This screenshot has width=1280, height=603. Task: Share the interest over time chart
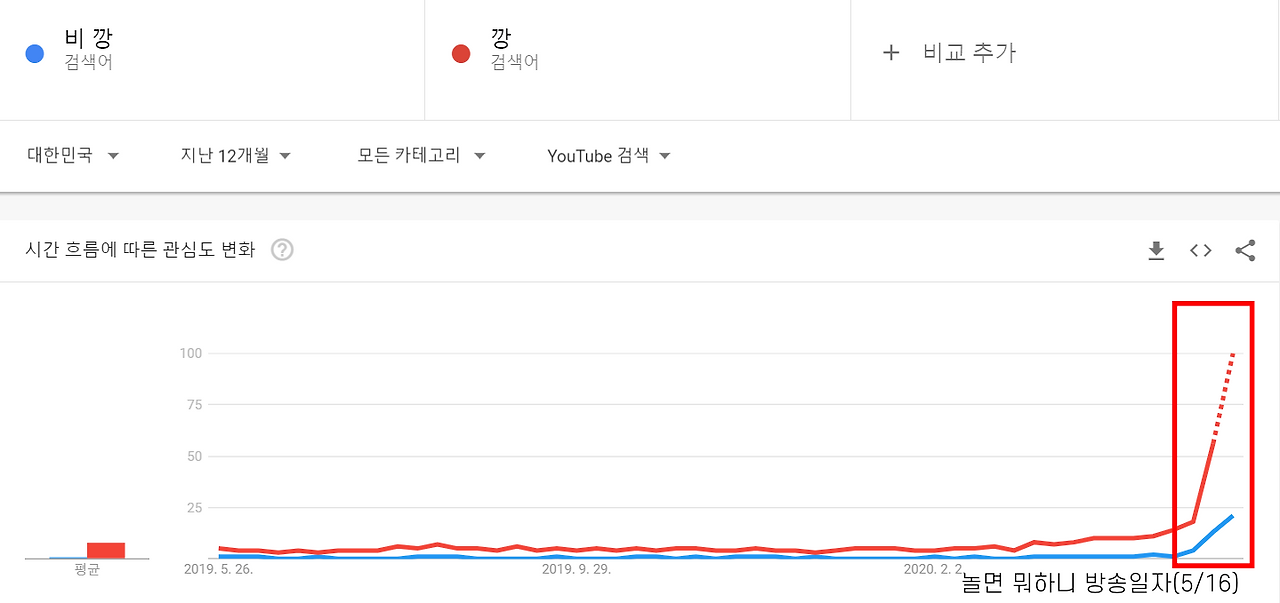(x=1245, y=251)
